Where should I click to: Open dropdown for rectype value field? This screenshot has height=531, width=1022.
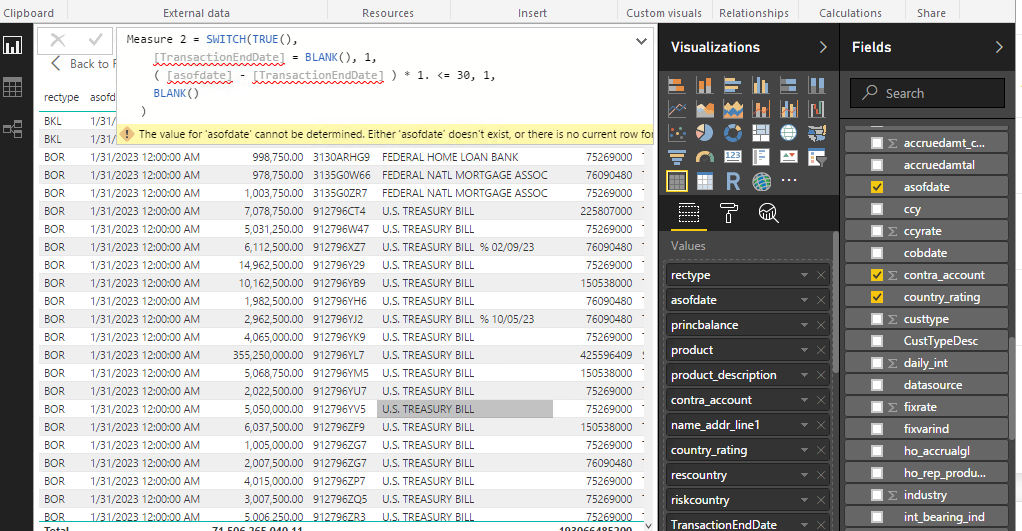click(x=804, y=275)
